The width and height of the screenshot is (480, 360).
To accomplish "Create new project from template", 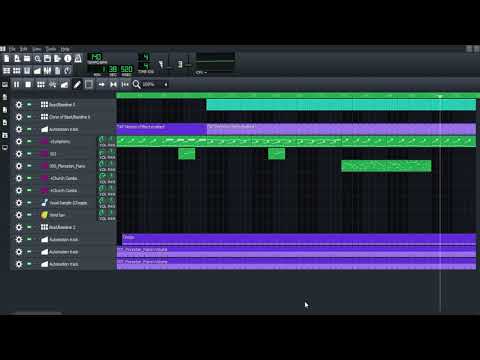I will [x=17, y=59].
